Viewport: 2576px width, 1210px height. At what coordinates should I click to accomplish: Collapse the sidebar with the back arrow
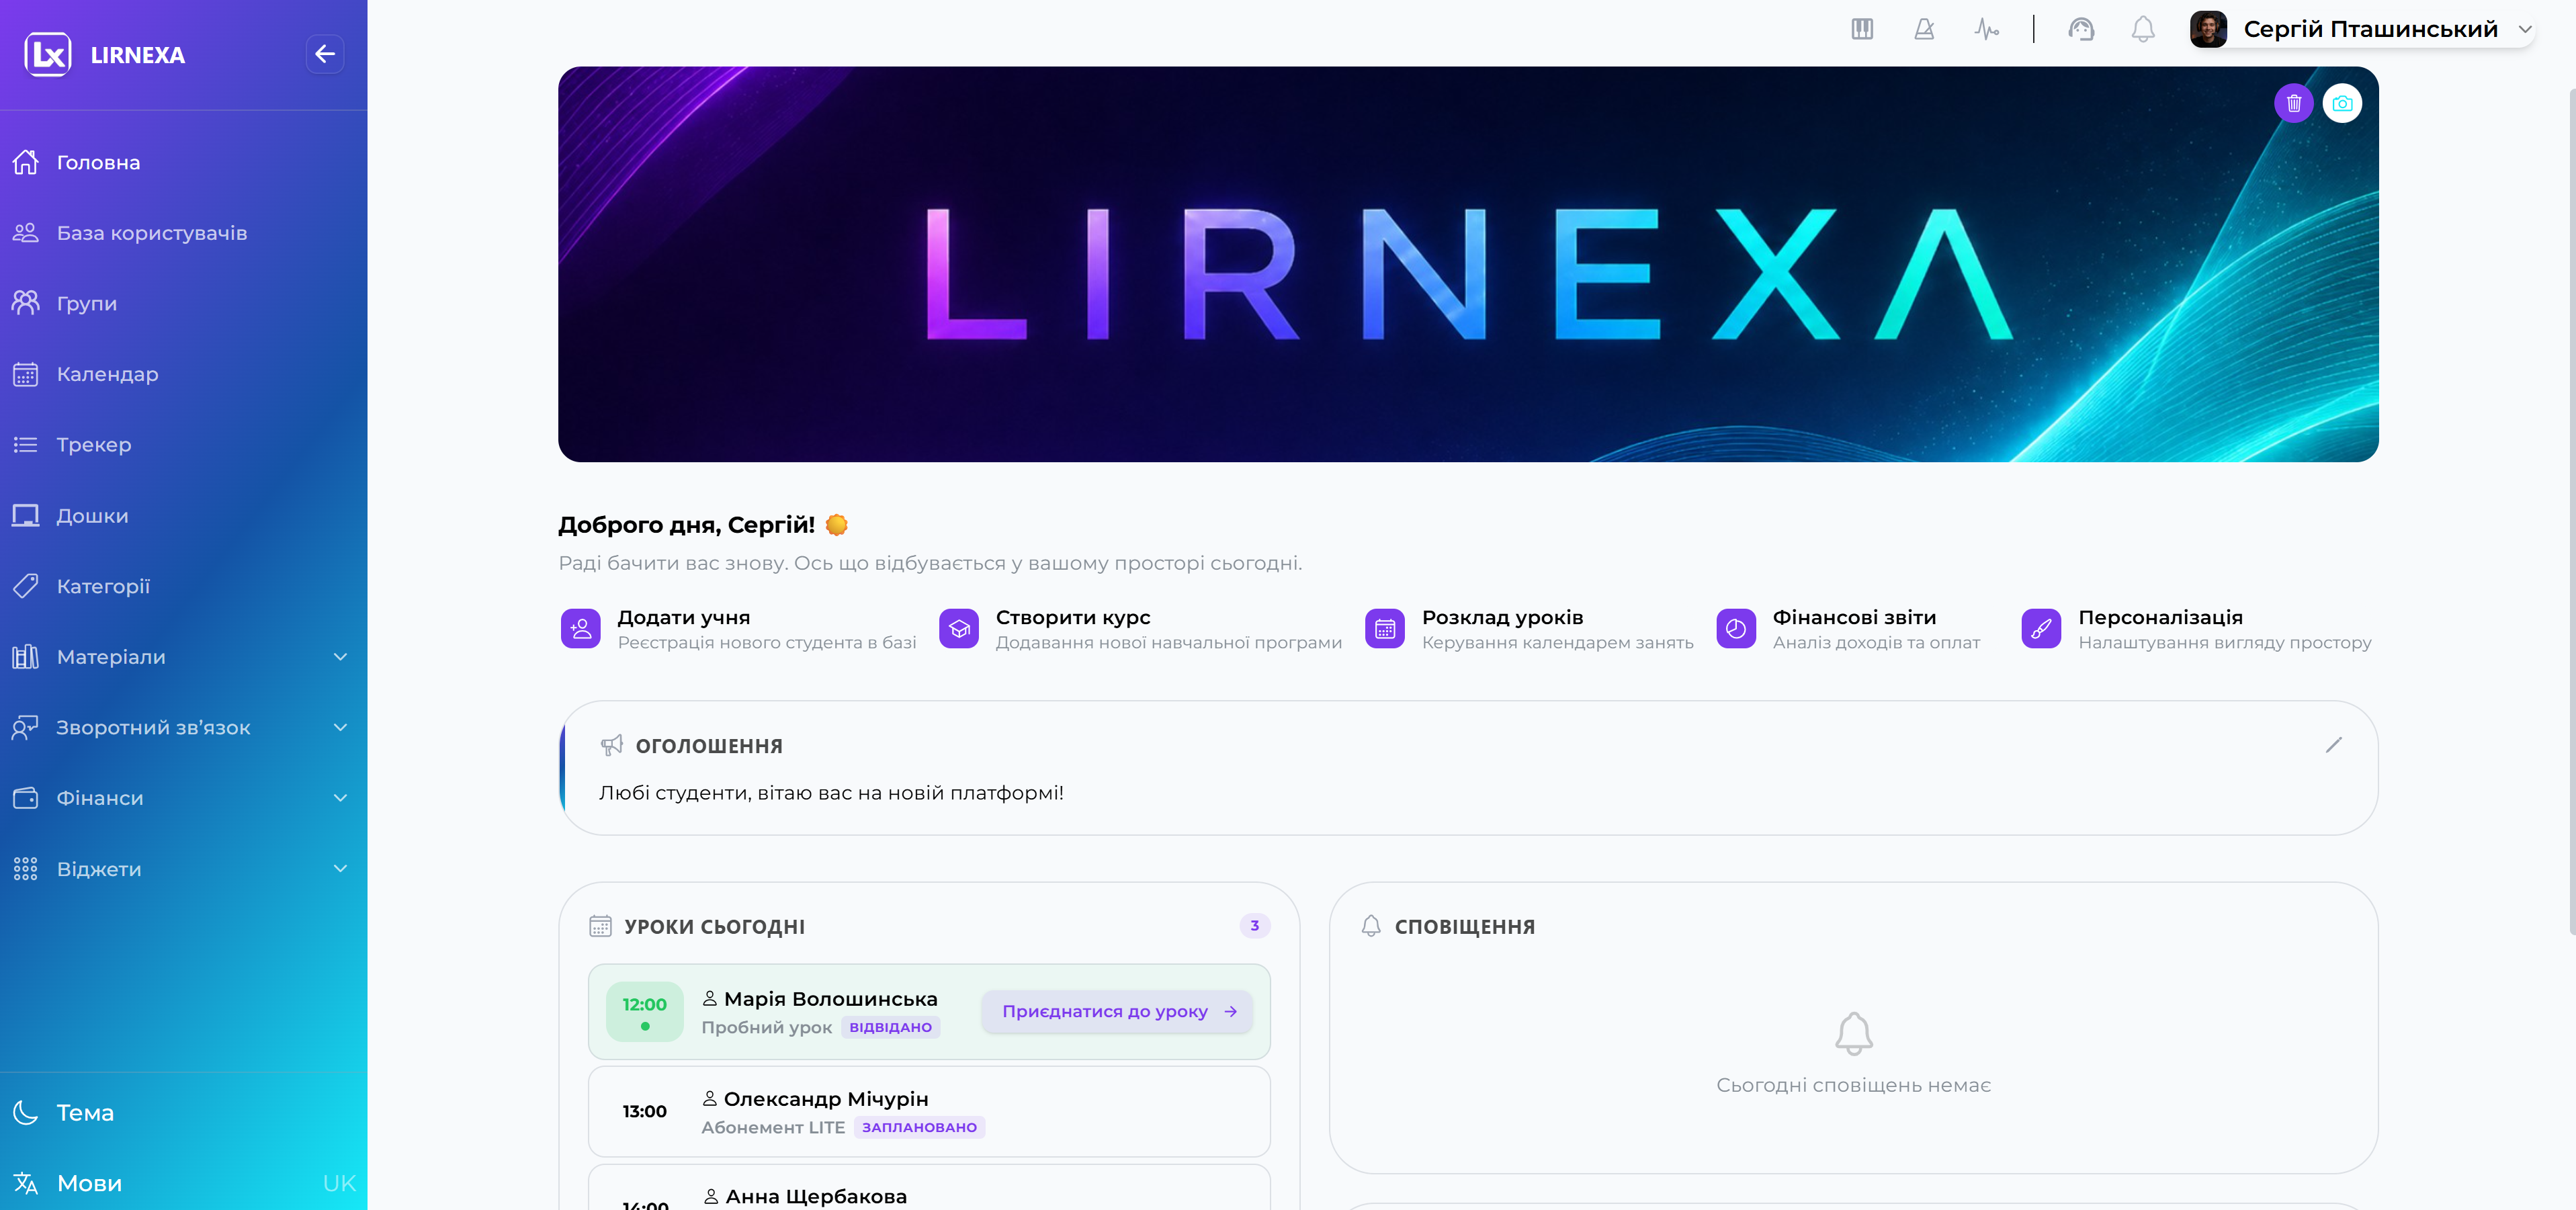pyautogui.click(x=325, y=54)
